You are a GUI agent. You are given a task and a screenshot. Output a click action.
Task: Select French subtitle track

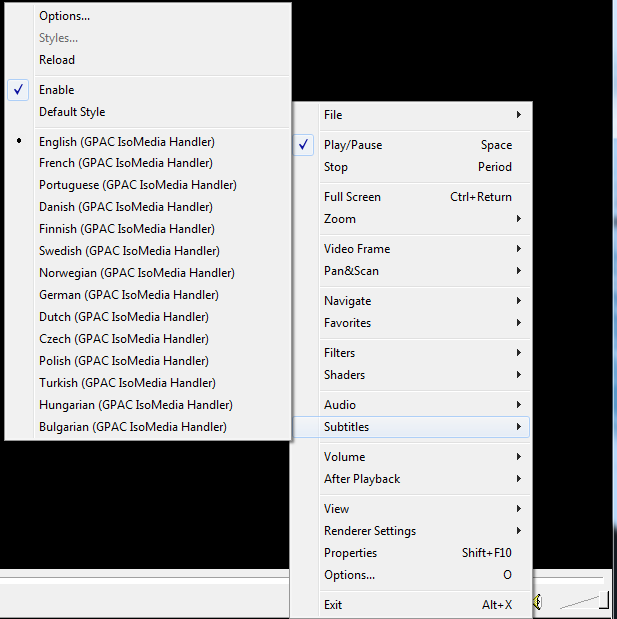point(148,163)
